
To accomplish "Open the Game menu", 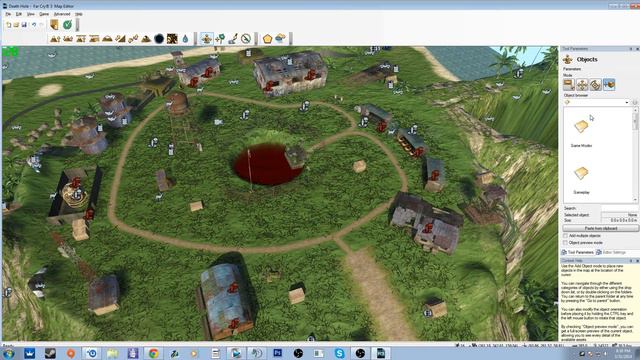I will (44, 14).
